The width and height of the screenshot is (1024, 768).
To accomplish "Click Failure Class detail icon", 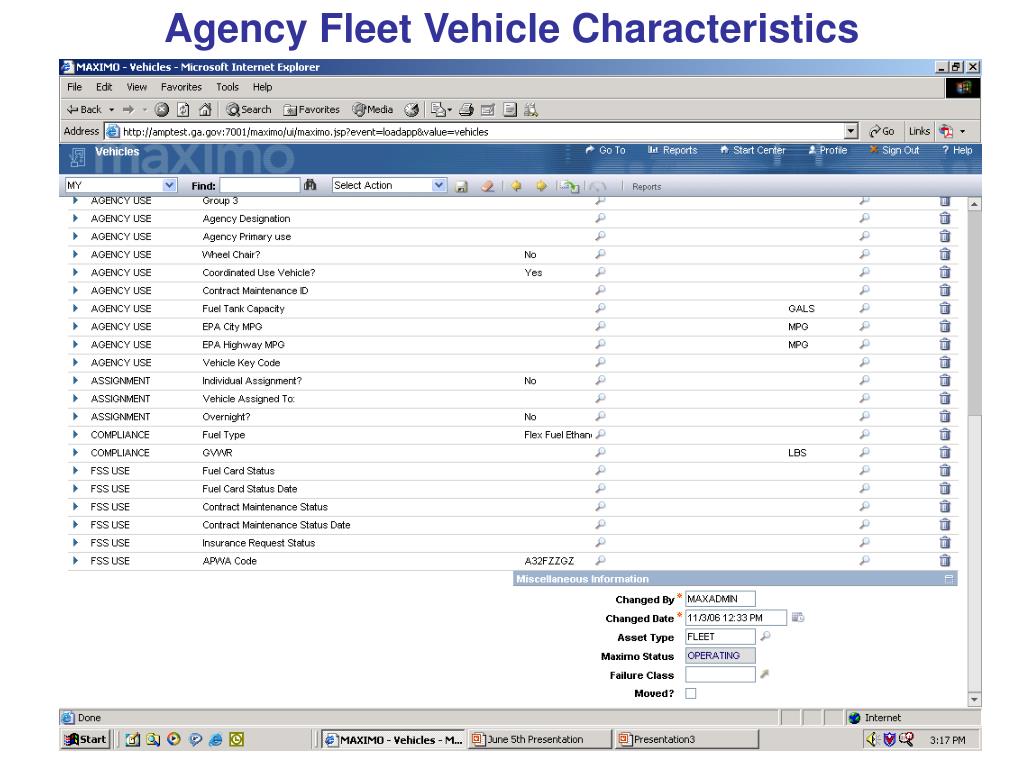I will click(x=765, y=674).
